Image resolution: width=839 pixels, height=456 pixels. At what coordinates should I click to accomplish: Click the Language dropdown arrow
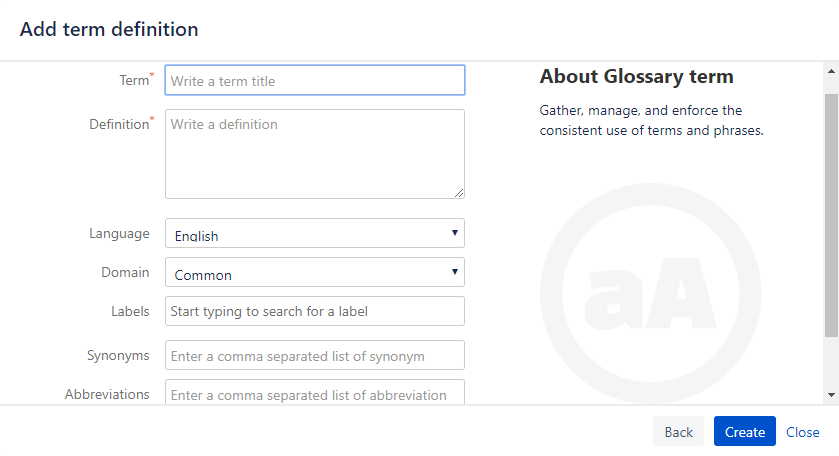tap(454, 234)
